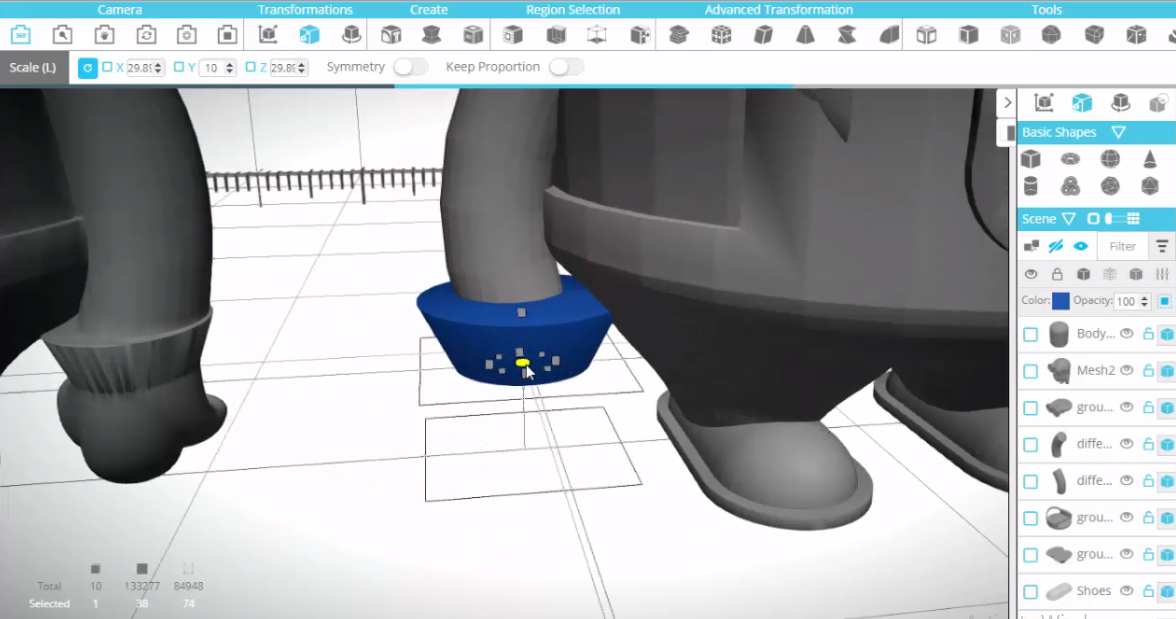1176x619 pixels.
Task: Click the Scale (L) label button
Action: pos(33,67)
